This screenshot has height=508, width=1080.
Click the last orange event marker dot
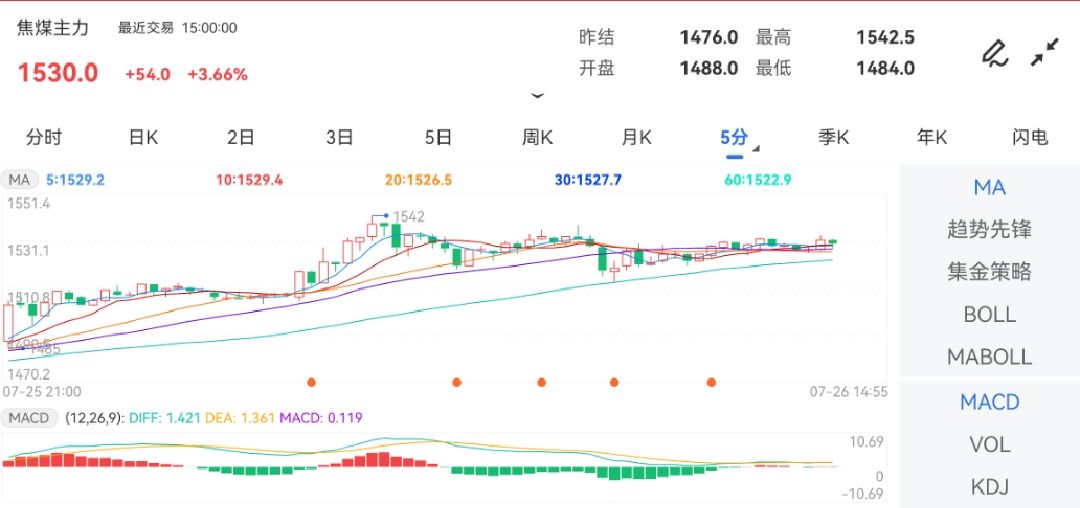tap(712, 382)
